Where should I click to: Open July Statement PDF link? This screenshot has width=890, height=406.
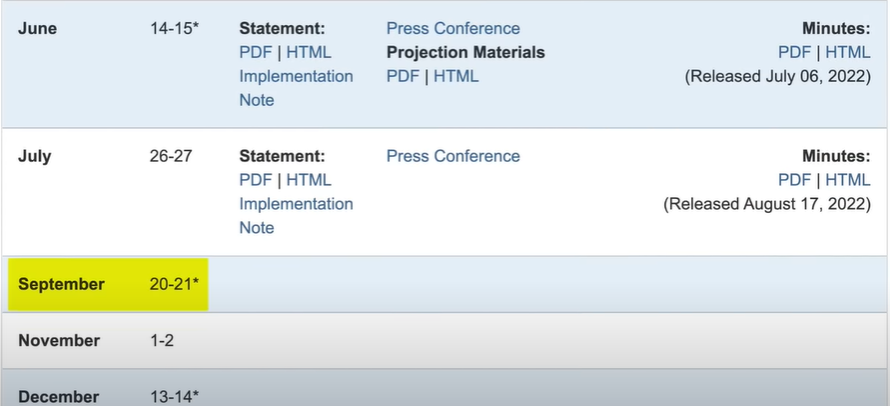(x=254, y=180)
